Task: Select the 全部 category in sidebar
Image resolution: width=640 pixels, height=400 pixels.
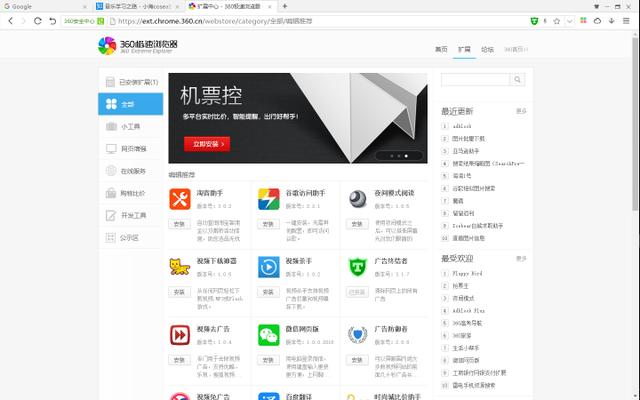Action: pyautogui.click(x=131, y=104)
